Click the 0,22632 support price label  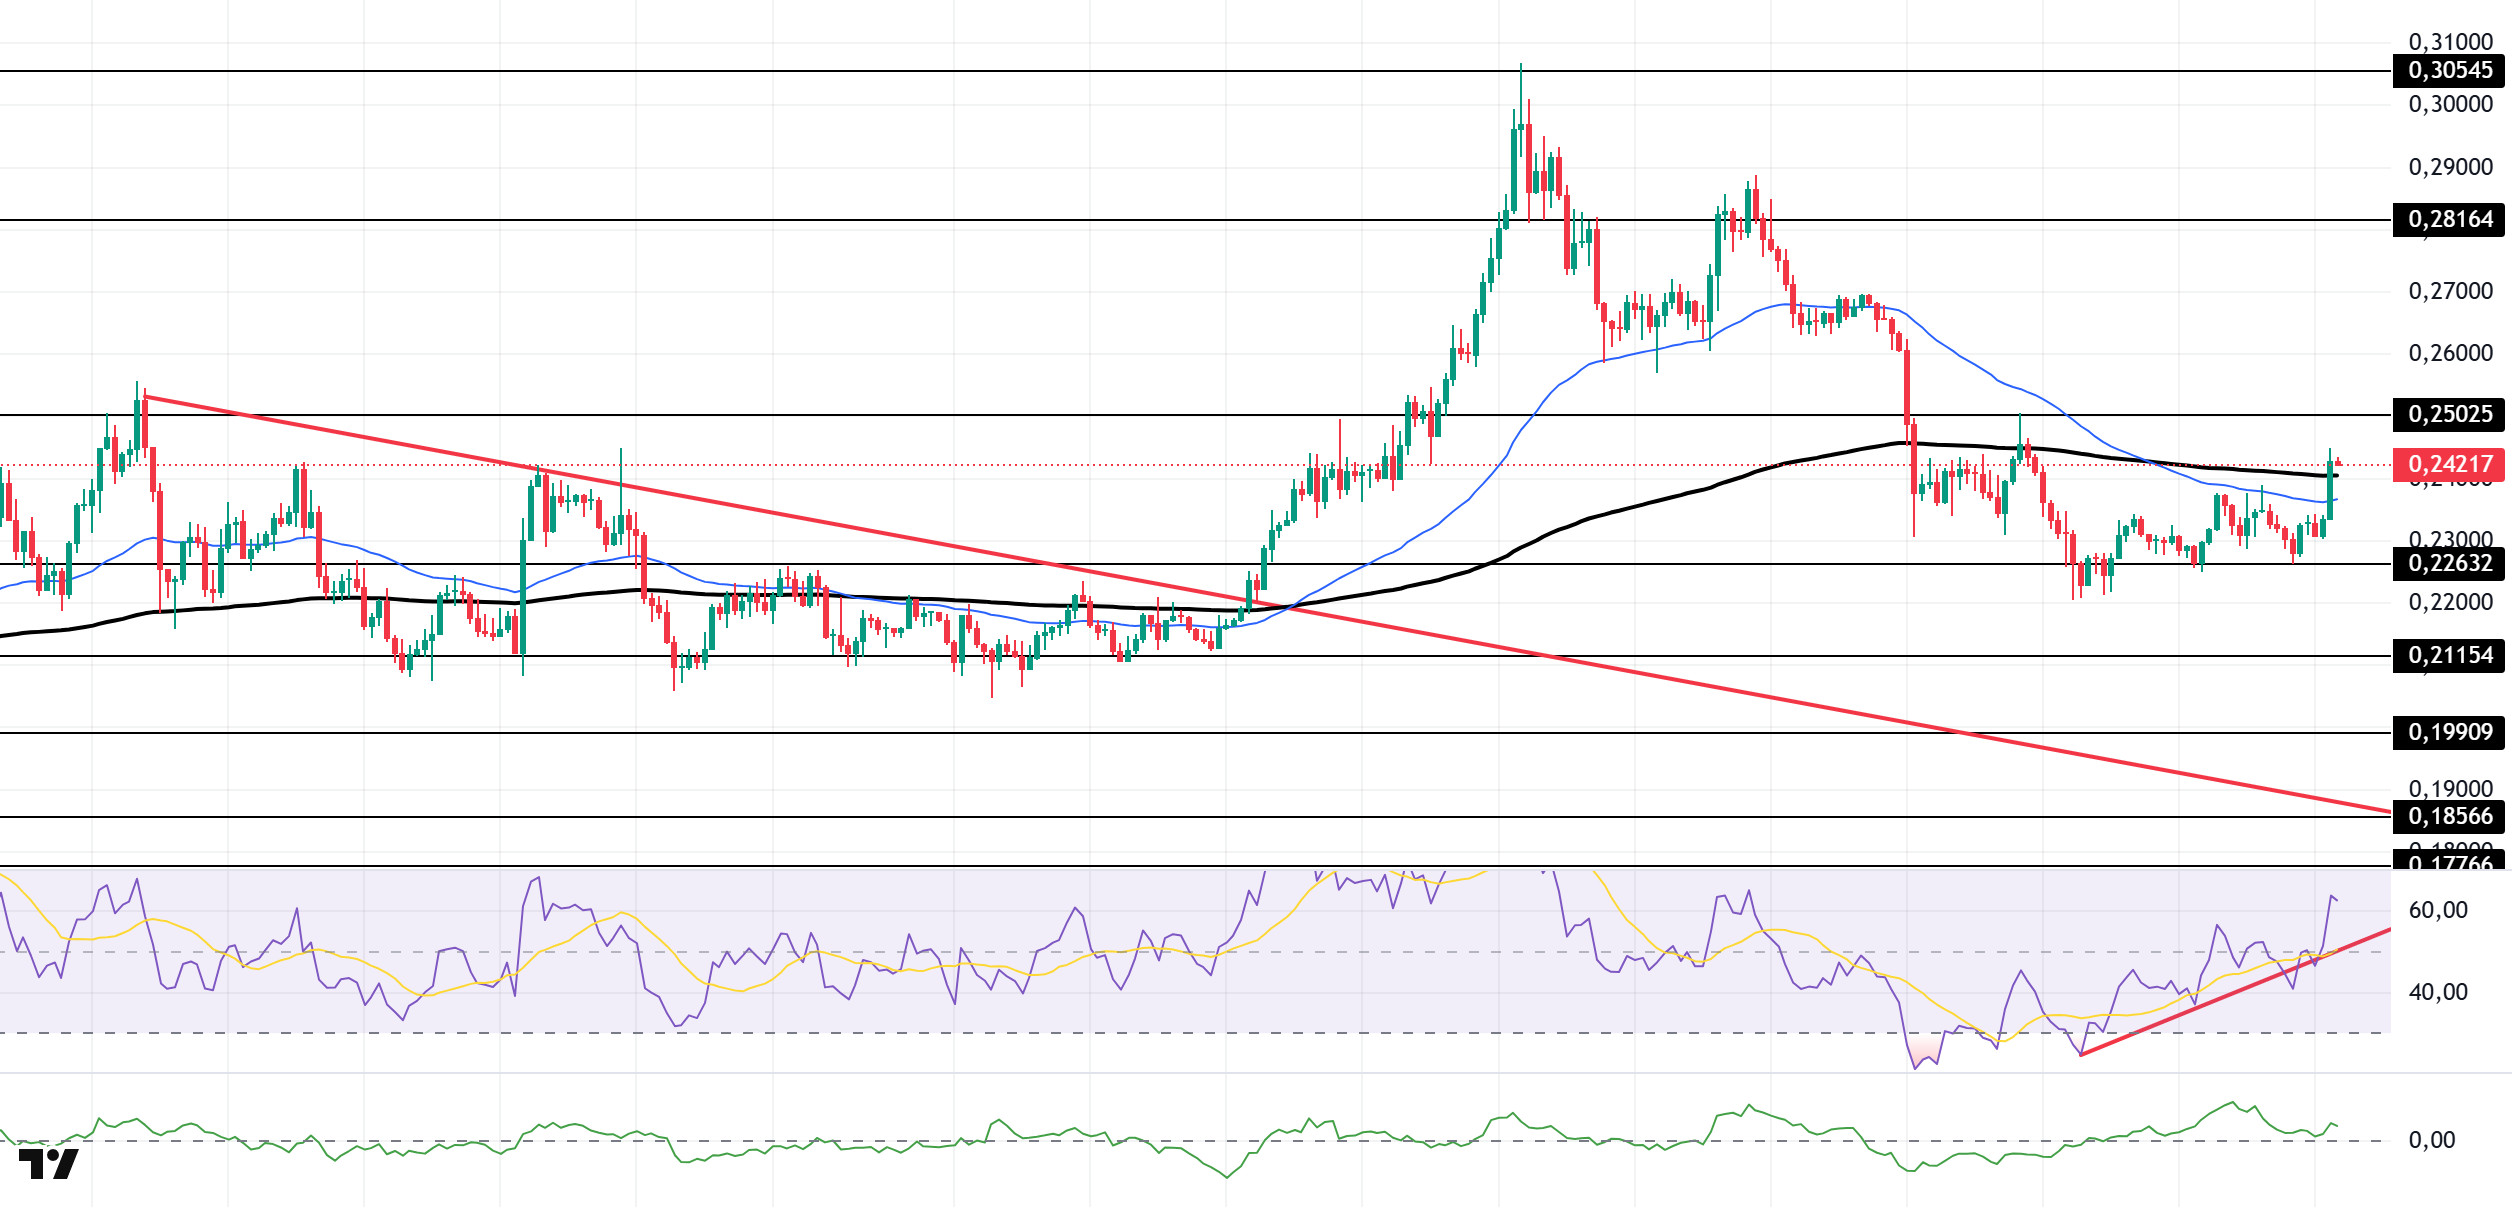[x=2449, y=563]
